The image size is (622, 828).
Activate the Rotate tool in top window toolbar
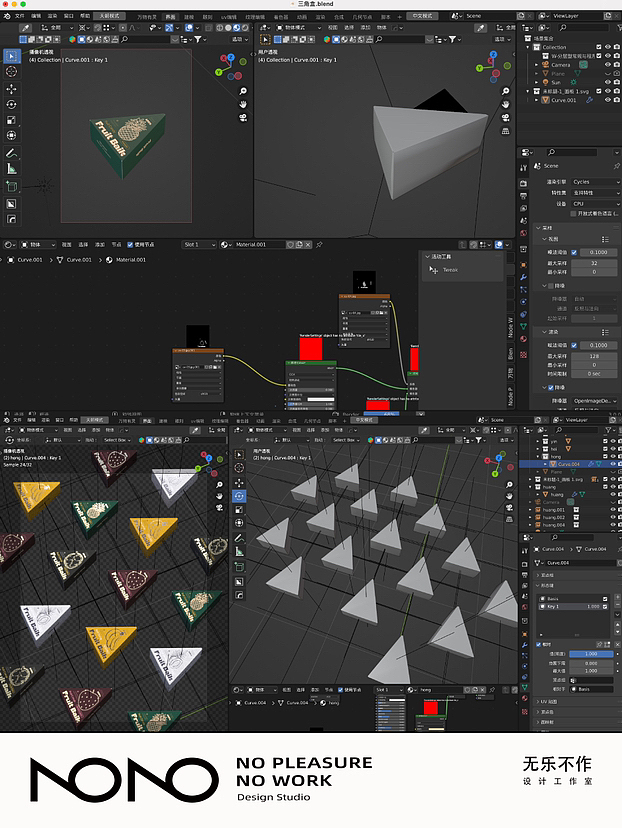(12, 104)
